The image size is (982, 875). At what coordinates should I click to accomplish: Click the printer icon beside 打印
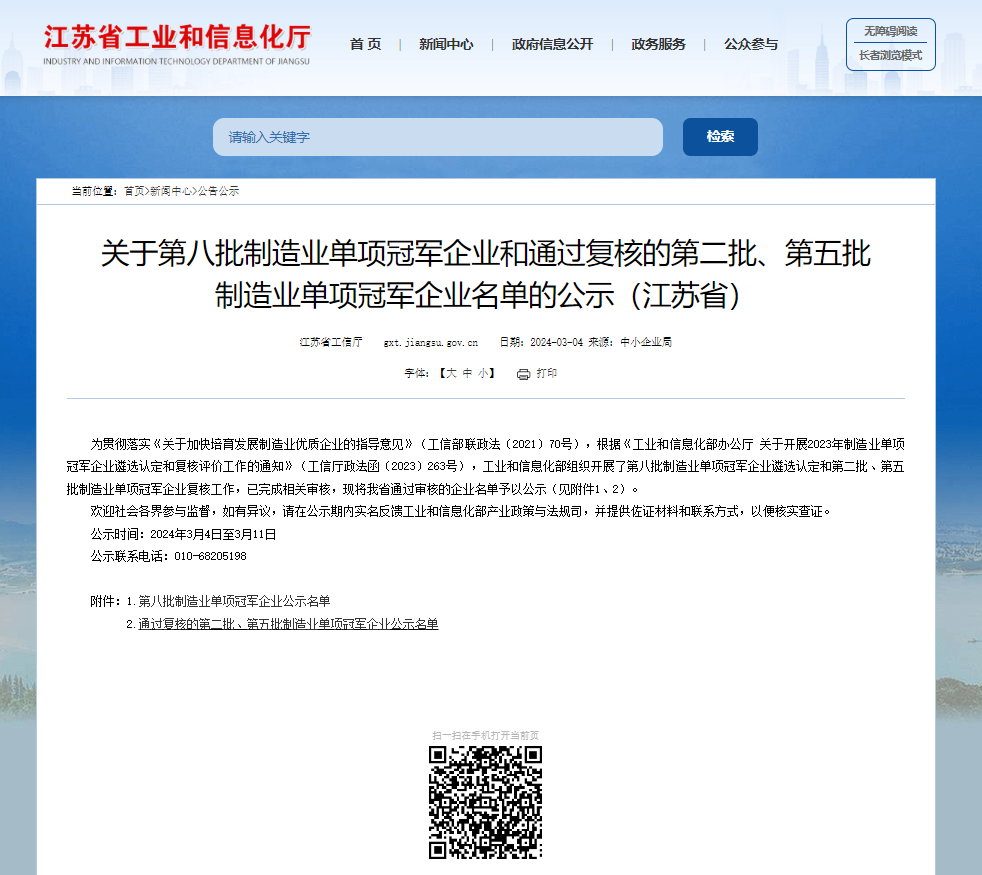[523, 374]
